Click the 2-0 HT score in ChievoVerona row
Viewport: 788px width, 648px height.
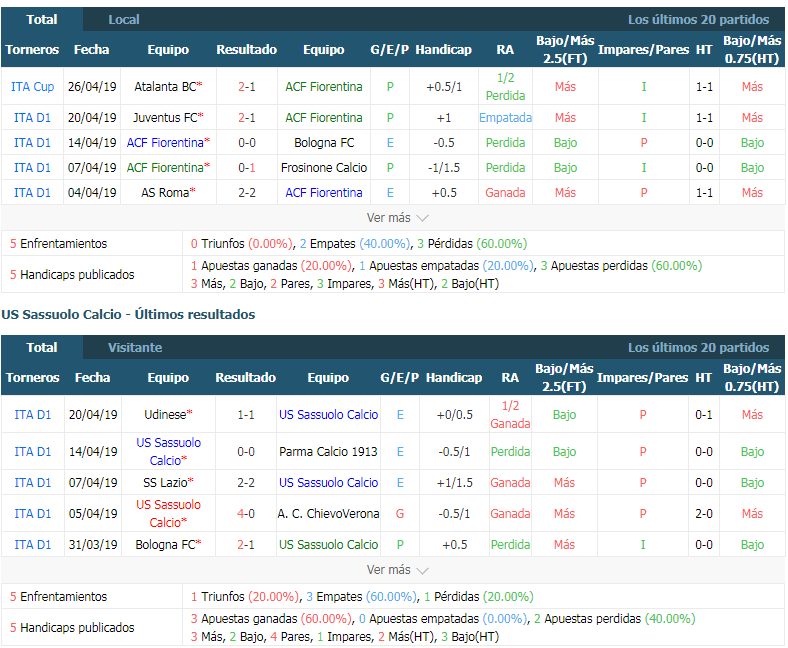tap(704, 514)
